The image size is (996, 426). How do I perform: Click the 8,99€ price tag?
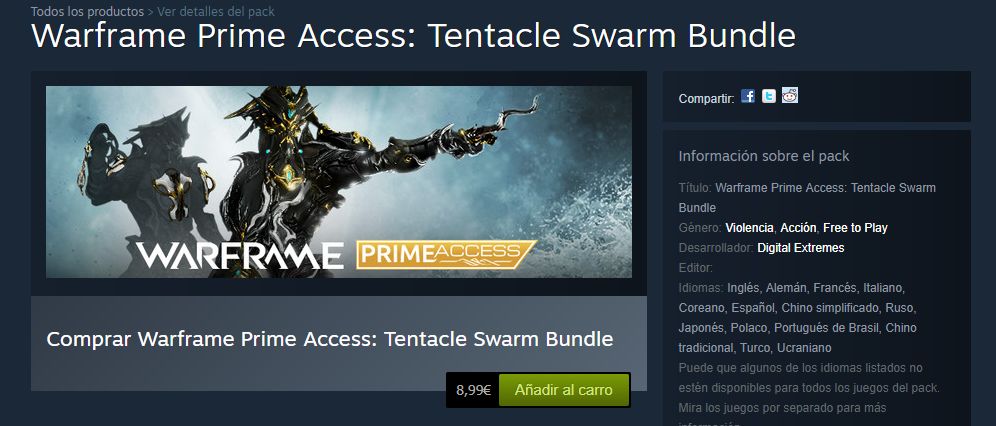click(473, 390)
